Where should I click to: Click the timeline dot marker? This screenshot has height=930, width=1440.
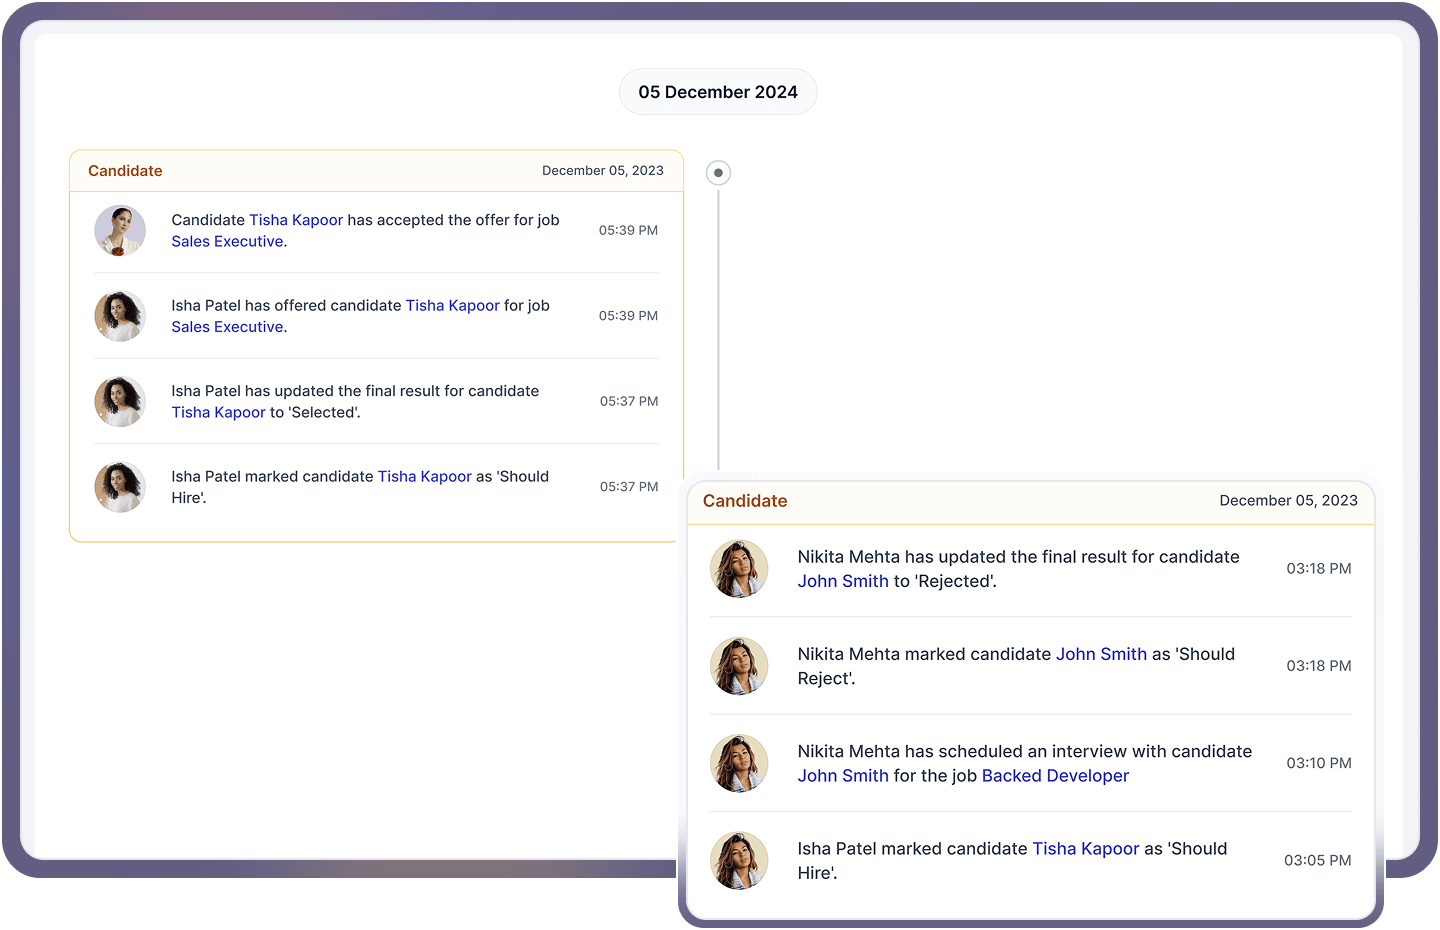click(x=718, y=172)
